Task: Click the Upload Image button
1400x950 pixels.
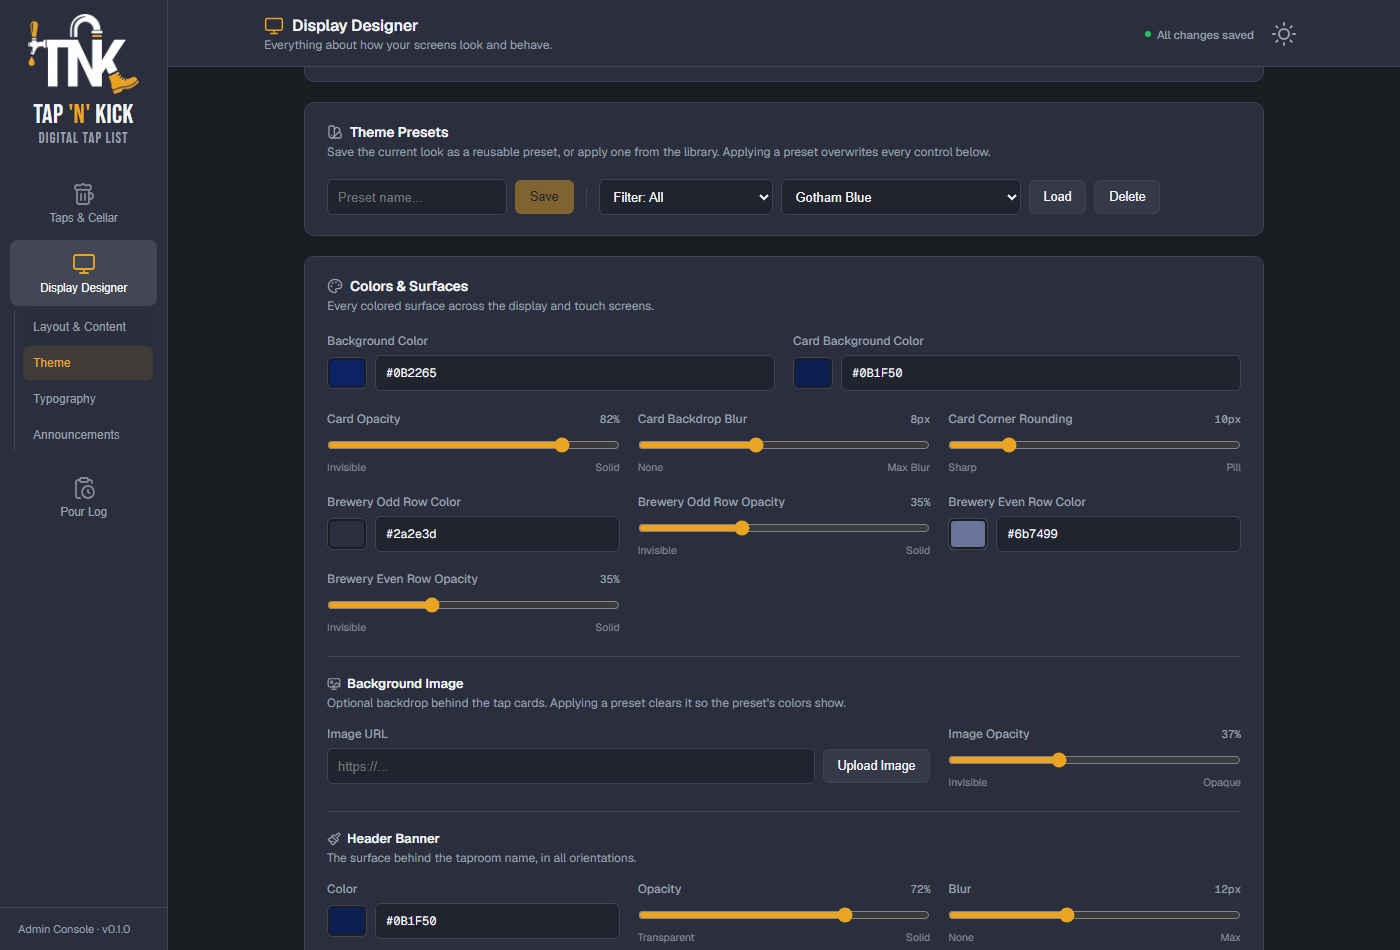Action: click(x=876, y=766)
